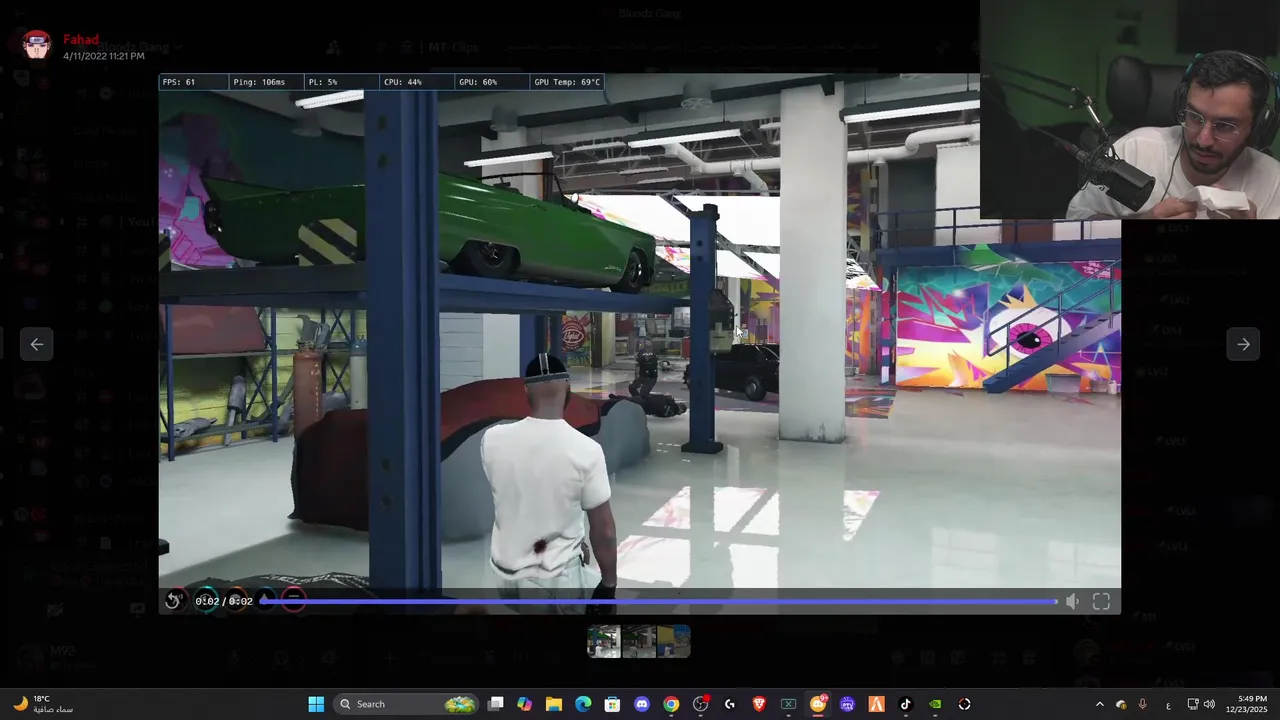Open the NVIDIA app from the taskbar
The height and width of the screenshot is (720, 1280).
935,704
